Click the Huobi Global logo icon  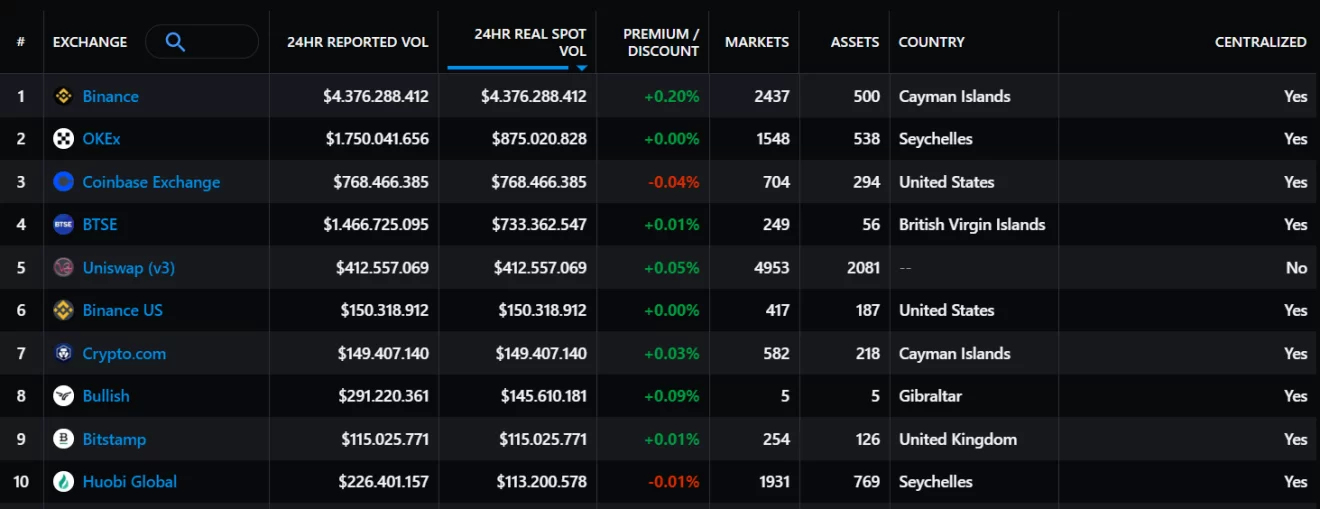click(63, 482)
